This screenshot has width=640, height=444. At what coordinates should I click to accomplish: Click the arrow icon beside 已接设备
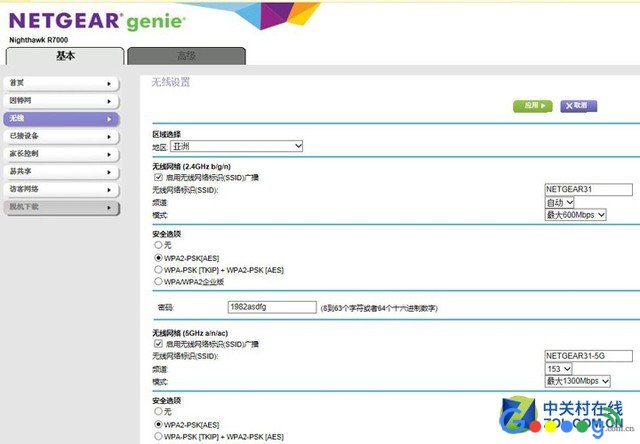click(109, 136)
